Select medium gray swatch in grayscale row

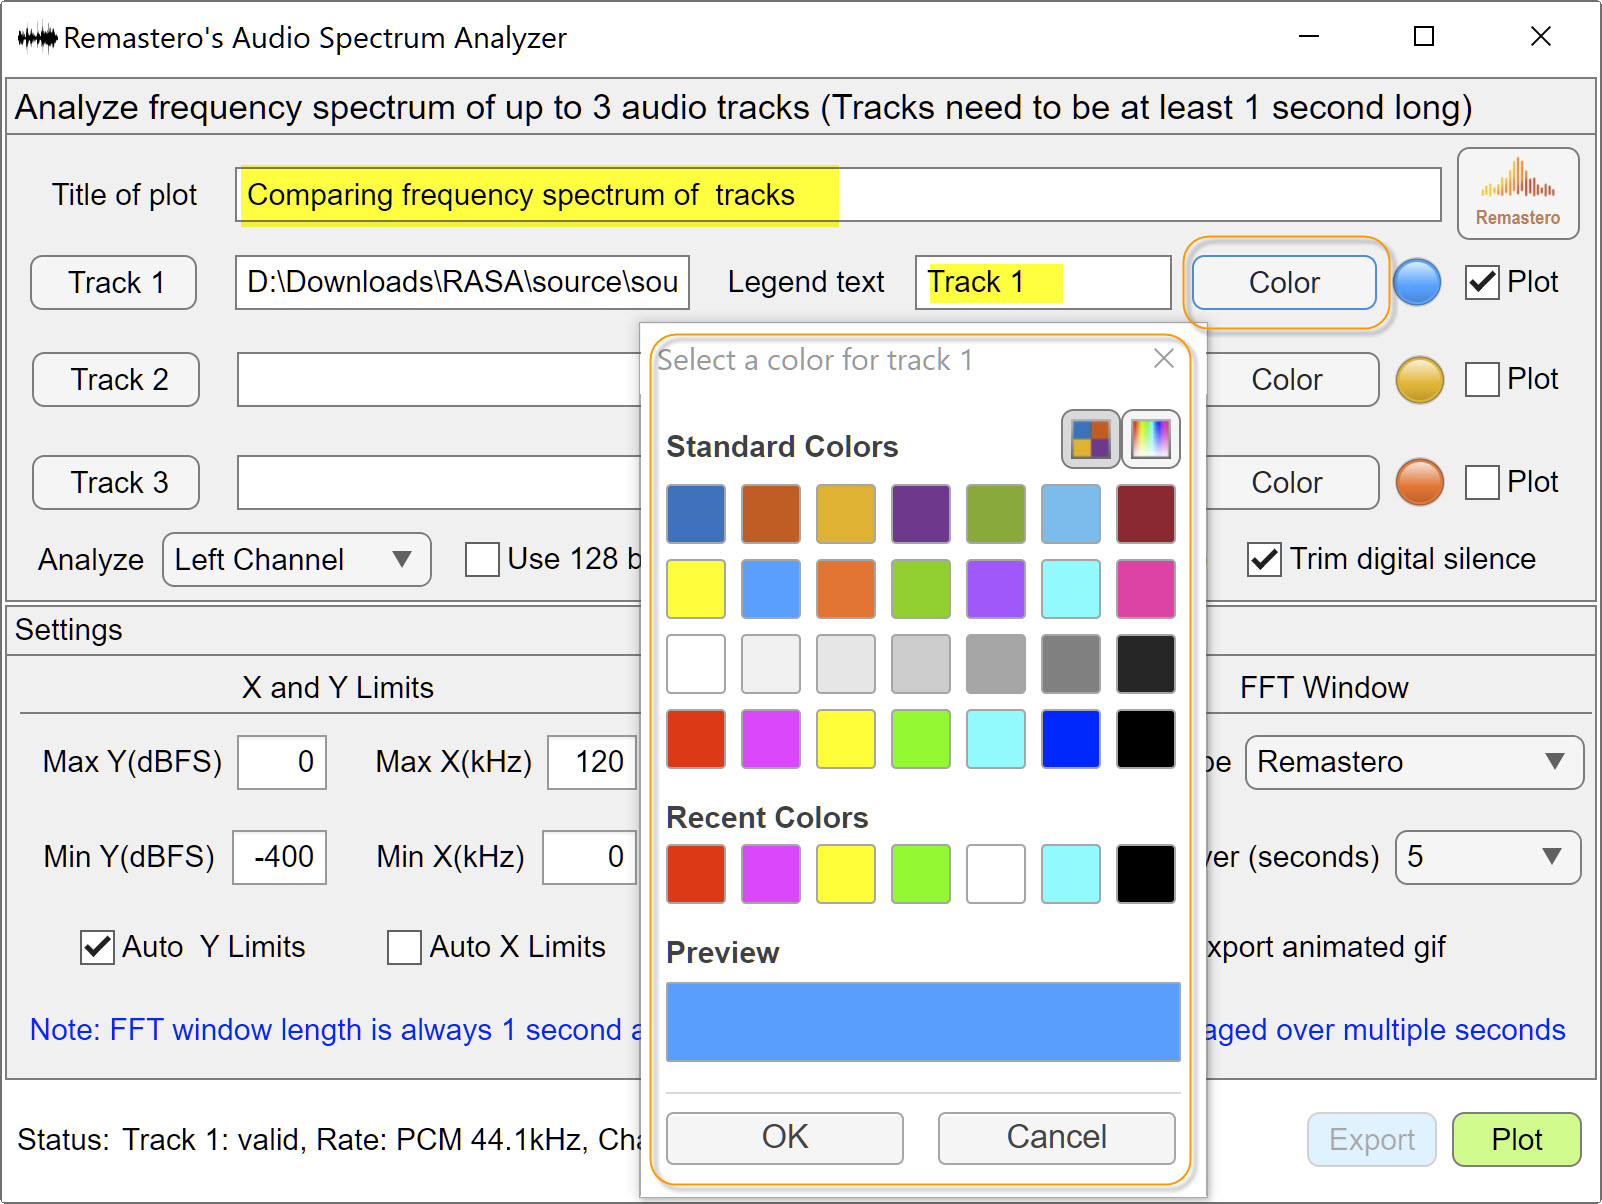click(996, 664)
